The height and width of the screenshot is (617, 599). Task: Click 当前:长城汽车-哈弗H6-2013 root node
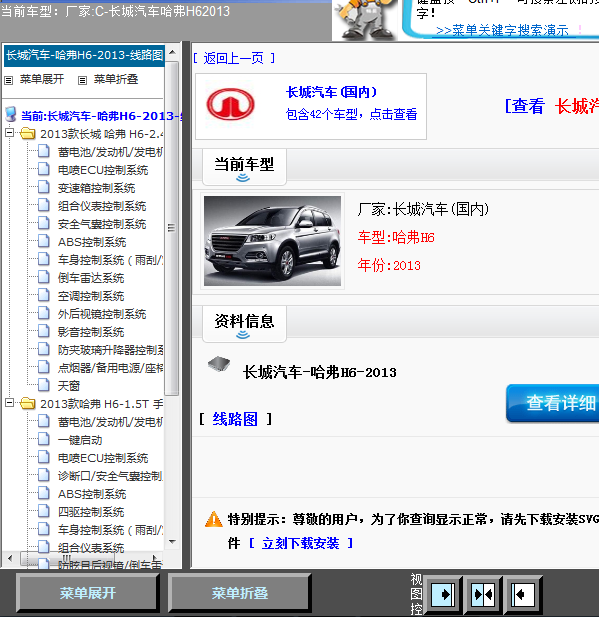coord(101,116)
